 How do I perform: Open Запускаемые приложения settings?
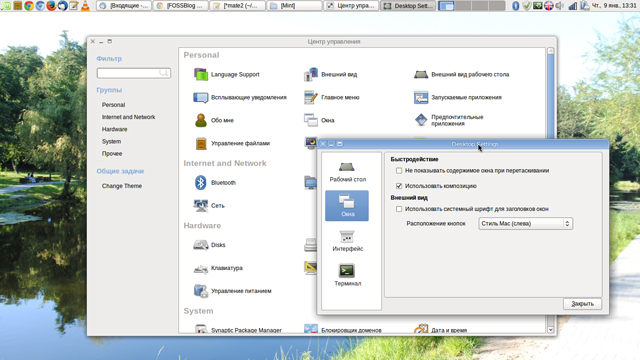pos(458,97)
